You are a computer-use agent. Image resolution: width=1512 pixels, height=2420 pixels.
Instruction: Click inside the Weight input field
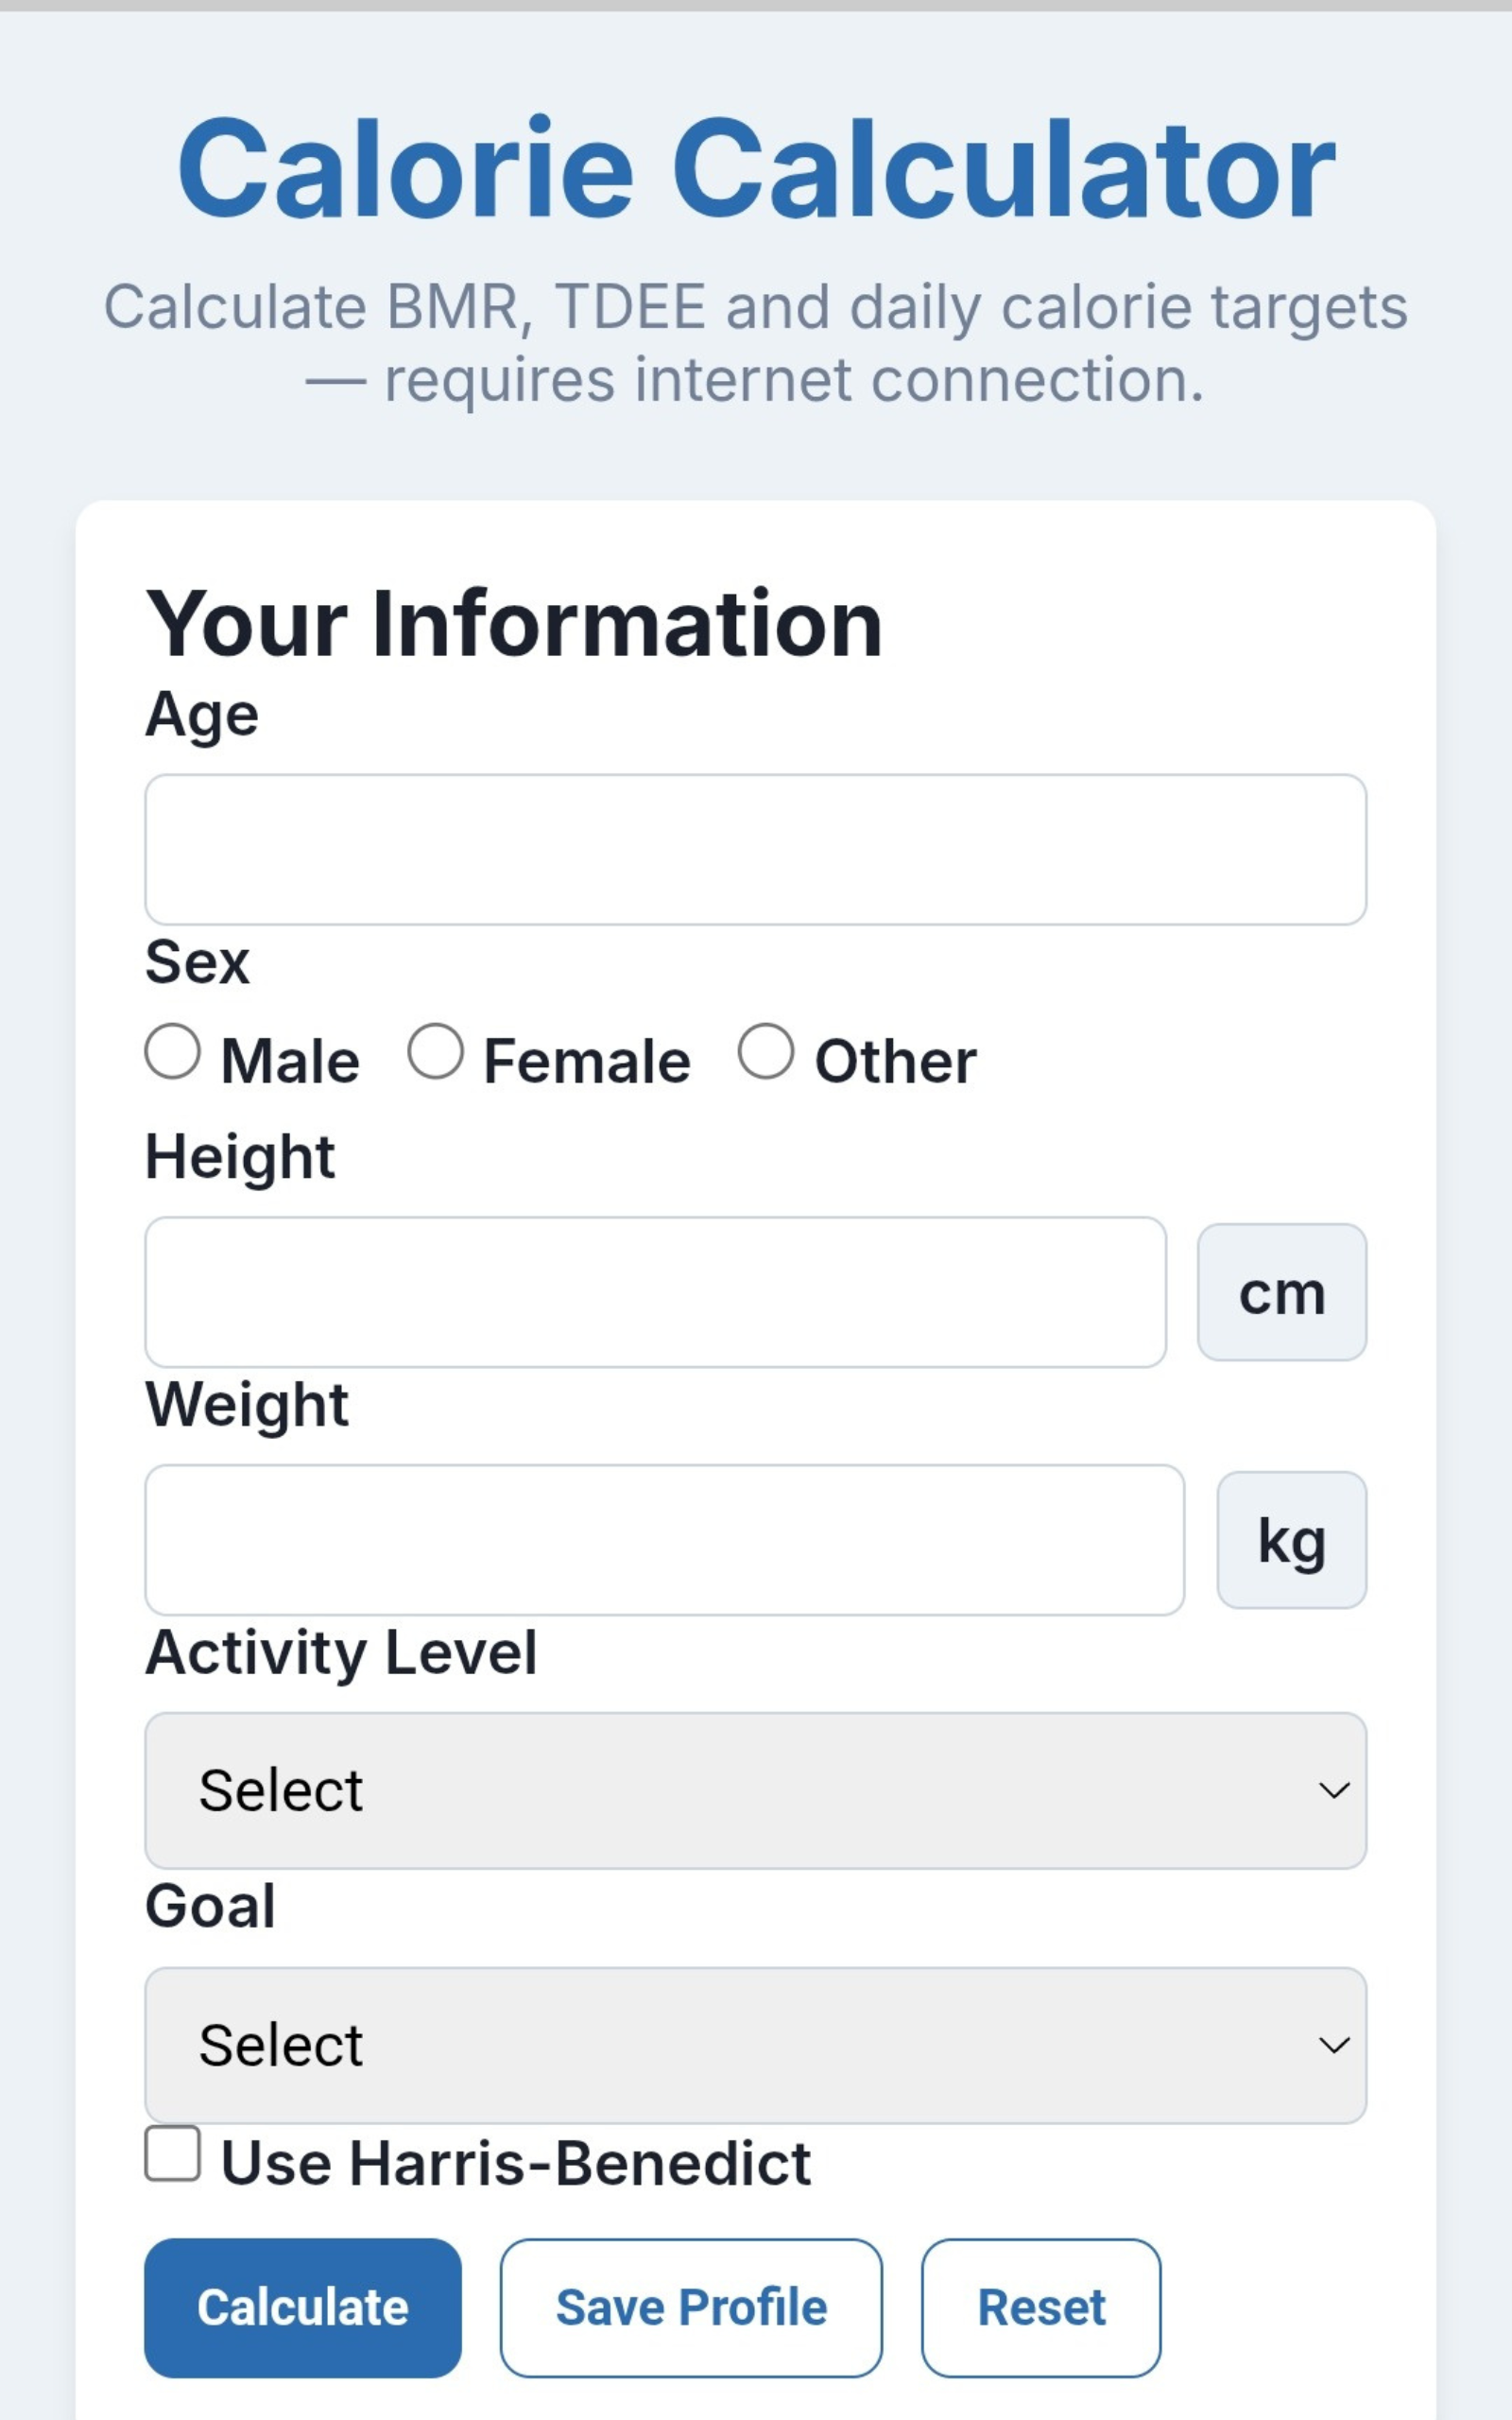(665, 1538)
